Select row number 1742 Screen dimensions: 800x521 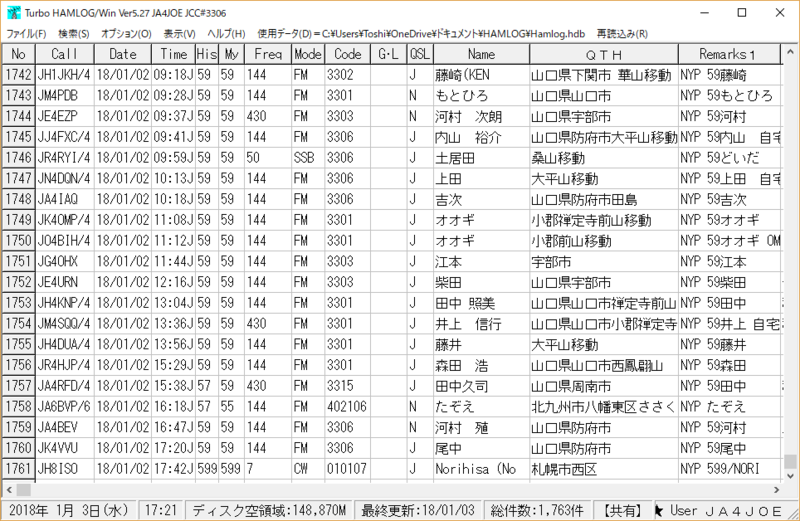click(19, 75)
